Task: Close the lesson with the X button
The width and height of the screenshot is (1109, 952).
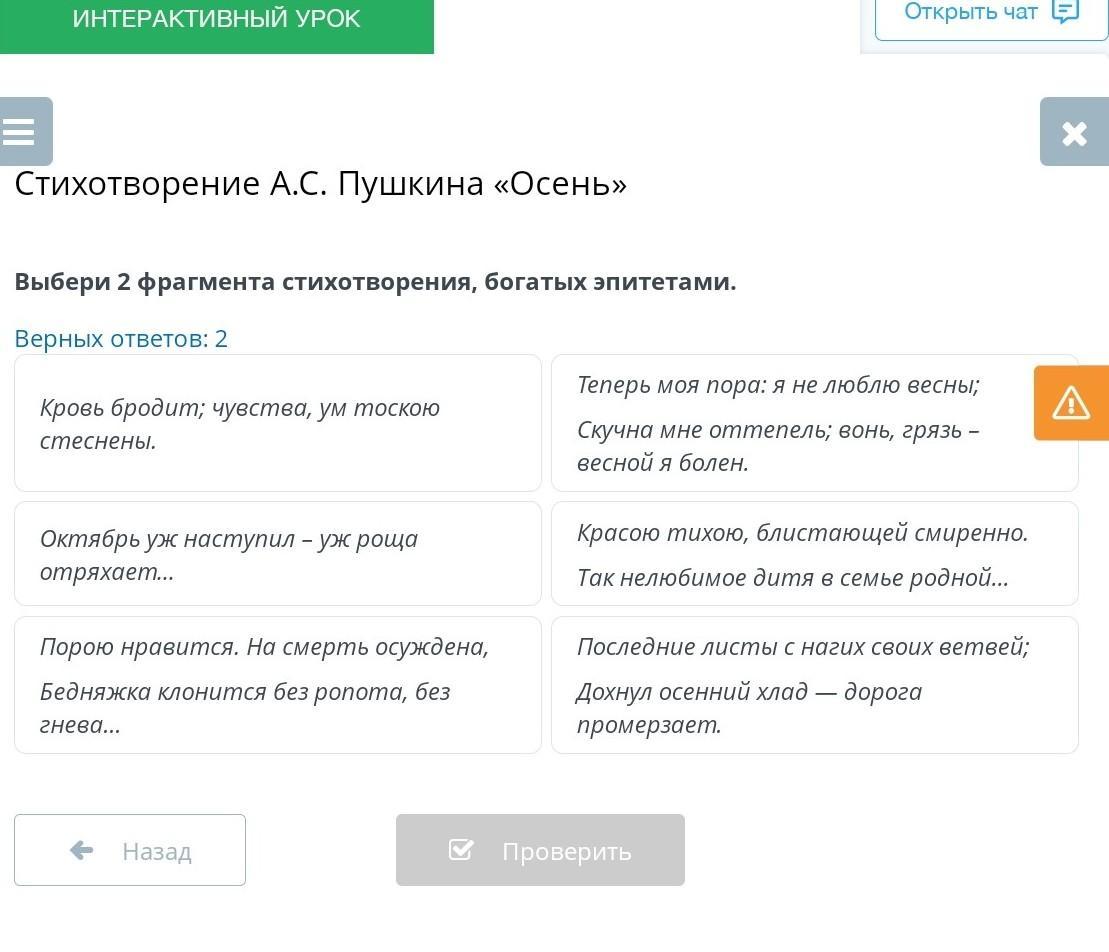Action: pyautogui.click(x=1074, y=132)
